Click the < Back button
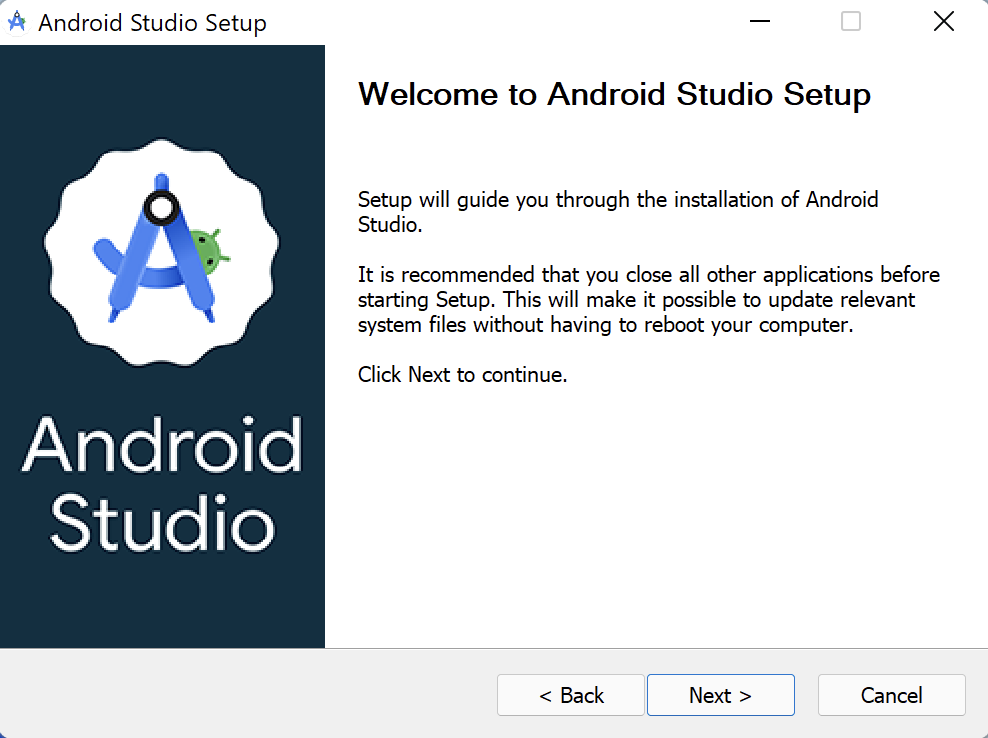This screenshot has height=738, width=988. 571,695
